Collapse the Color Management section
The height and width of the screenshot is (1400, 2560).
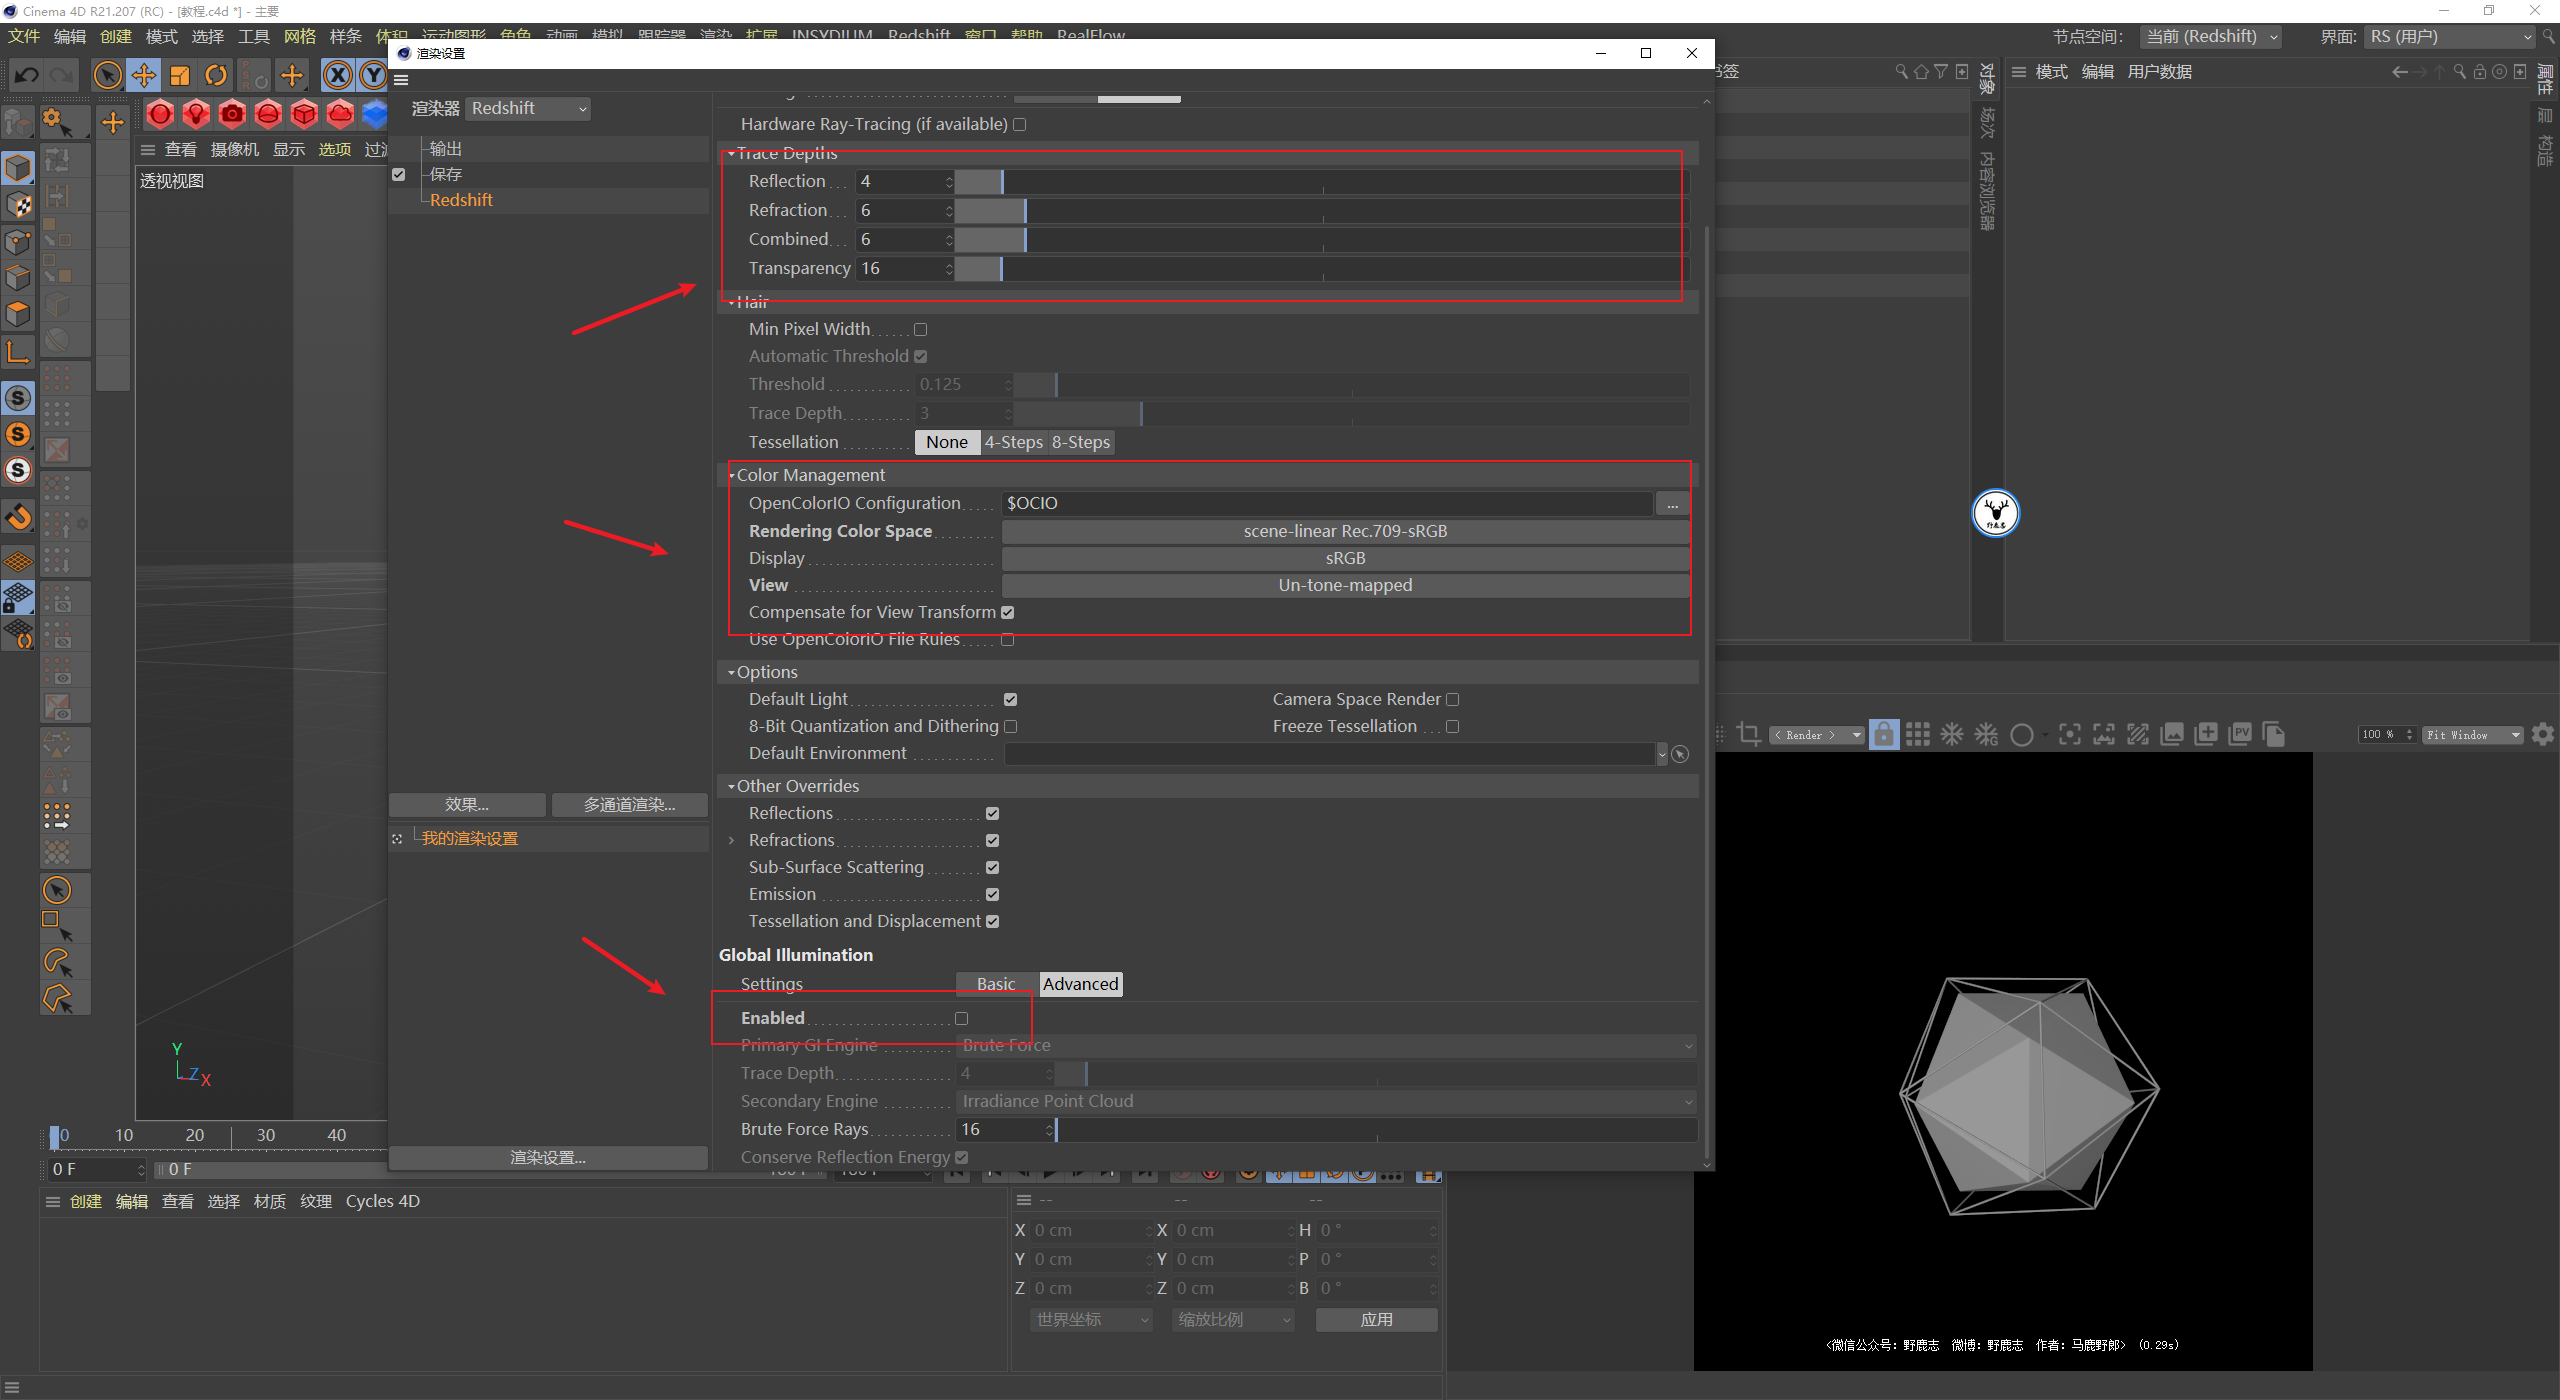731,475
